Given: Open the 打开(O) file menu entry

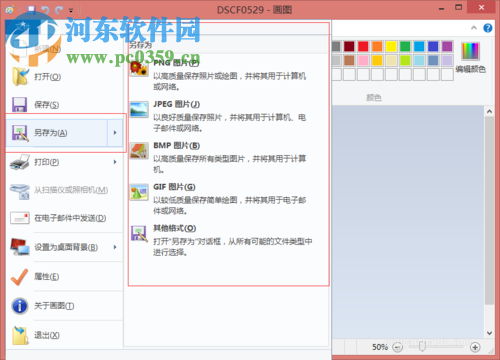Looking at the screenshot, I should (x=64, y=77).
